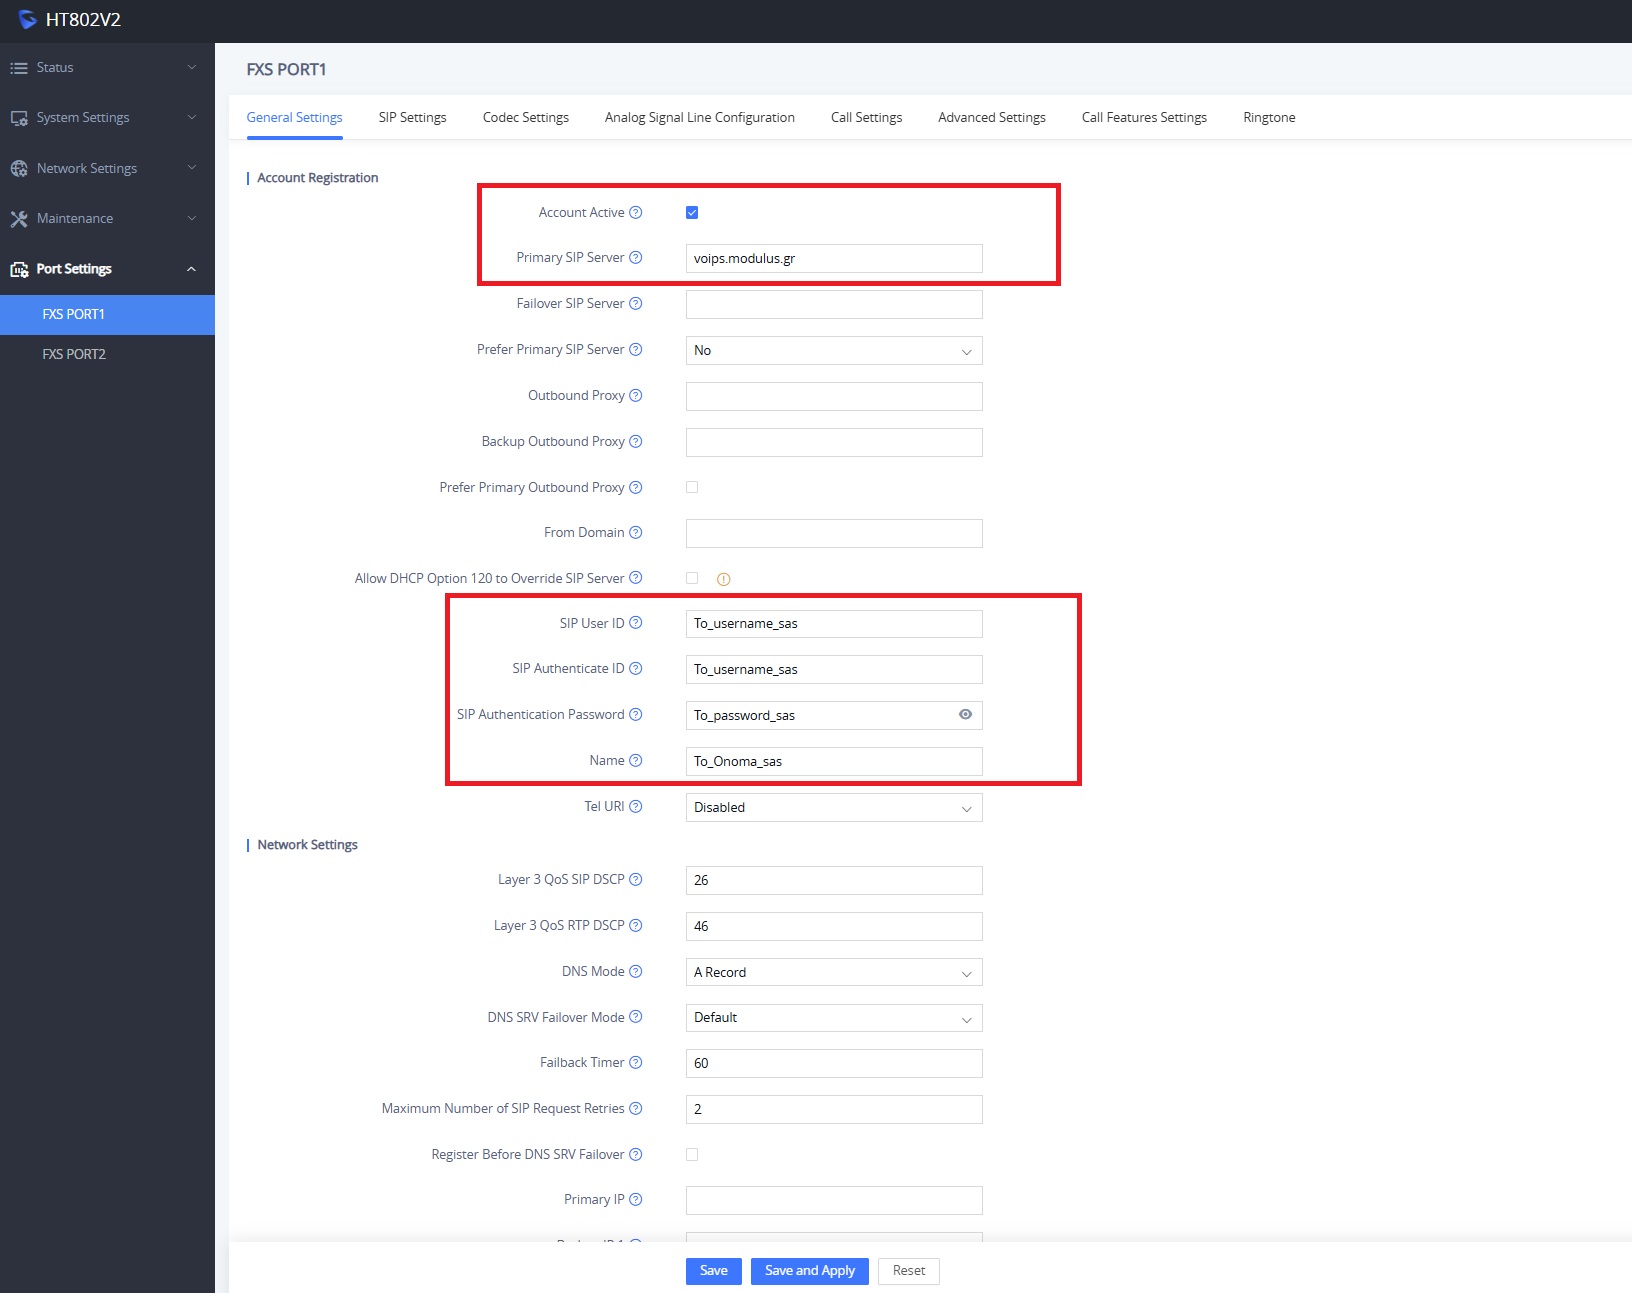Click the Save and Apply button
This screenshot has width=1632, height=1293.
pyautogui.click(x=809, y=1270)
